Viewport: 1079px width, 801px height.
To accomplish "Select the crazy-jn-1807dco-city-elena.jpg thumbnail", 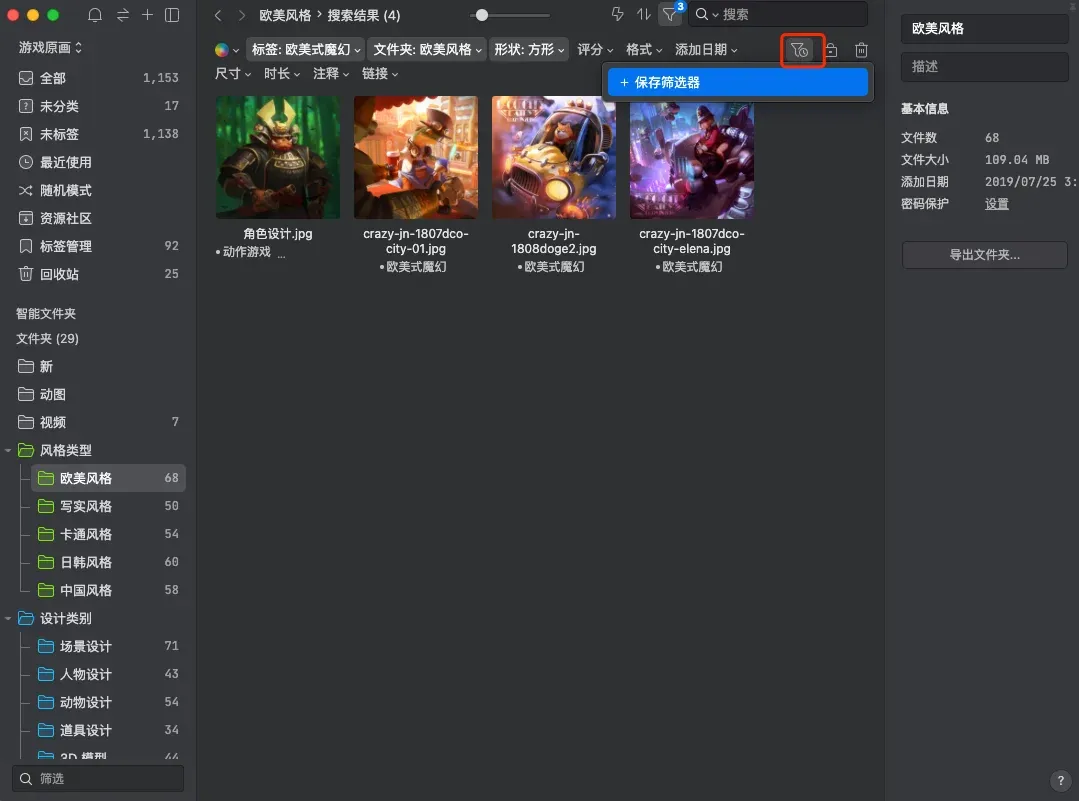I will pos(692,161).
